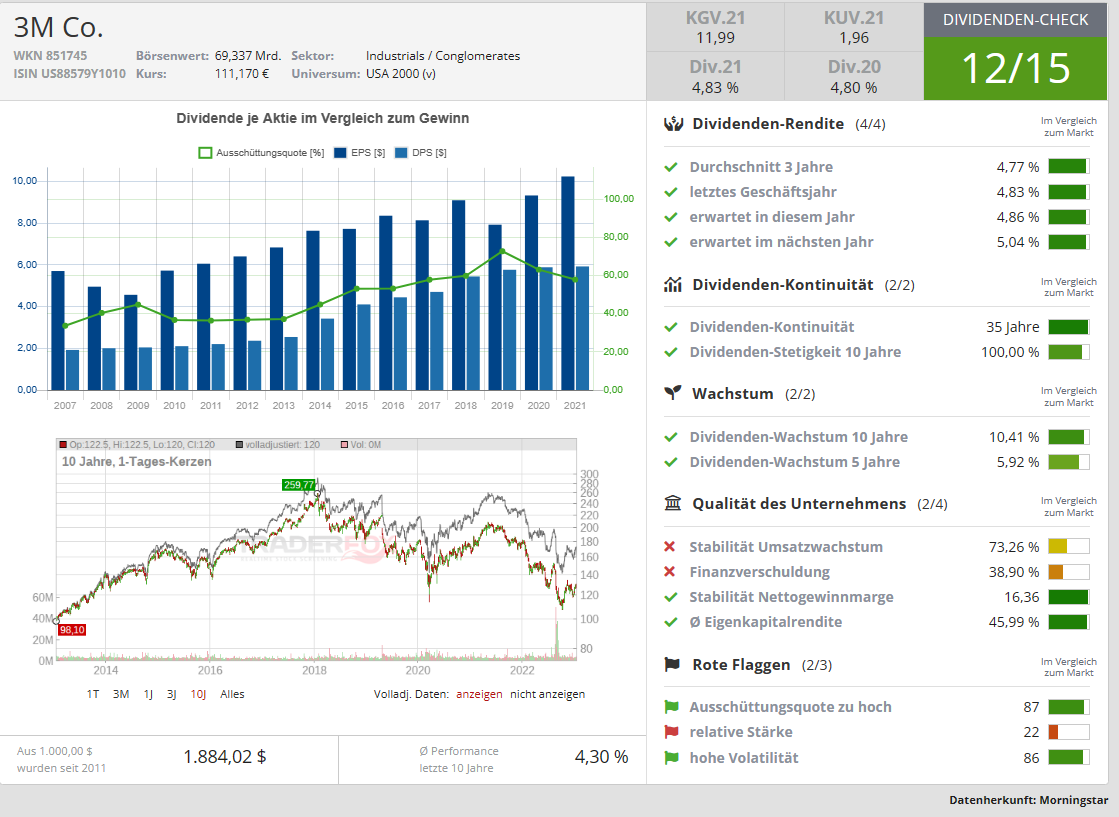This screenshot has width=1119, height=817.
Task: Click the Stabilität Umsatzwachstum yellow rating bar
Action: [x=1068, y=547]
